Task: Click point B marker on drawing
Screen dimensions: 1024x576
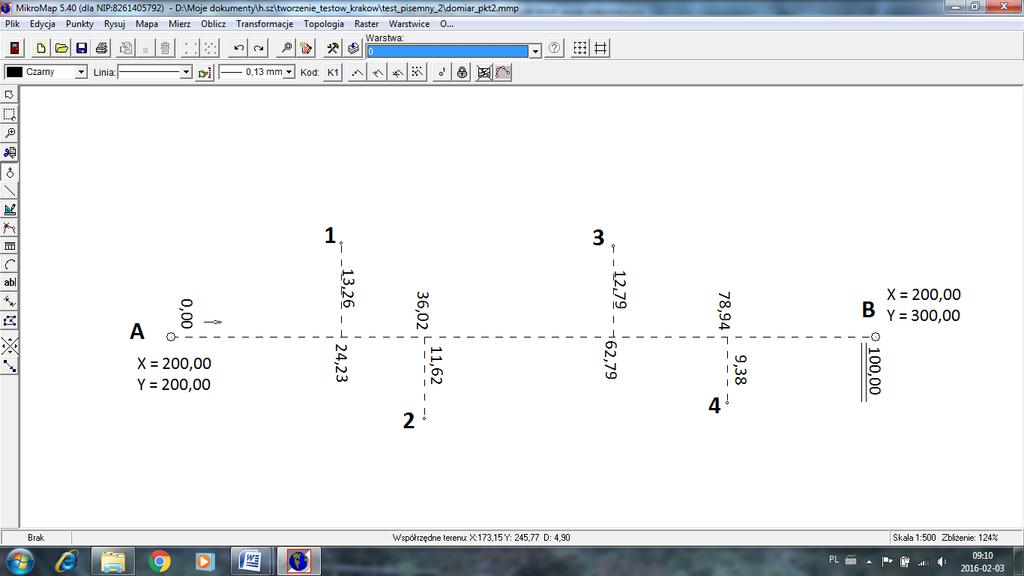Action: [875, 336]
